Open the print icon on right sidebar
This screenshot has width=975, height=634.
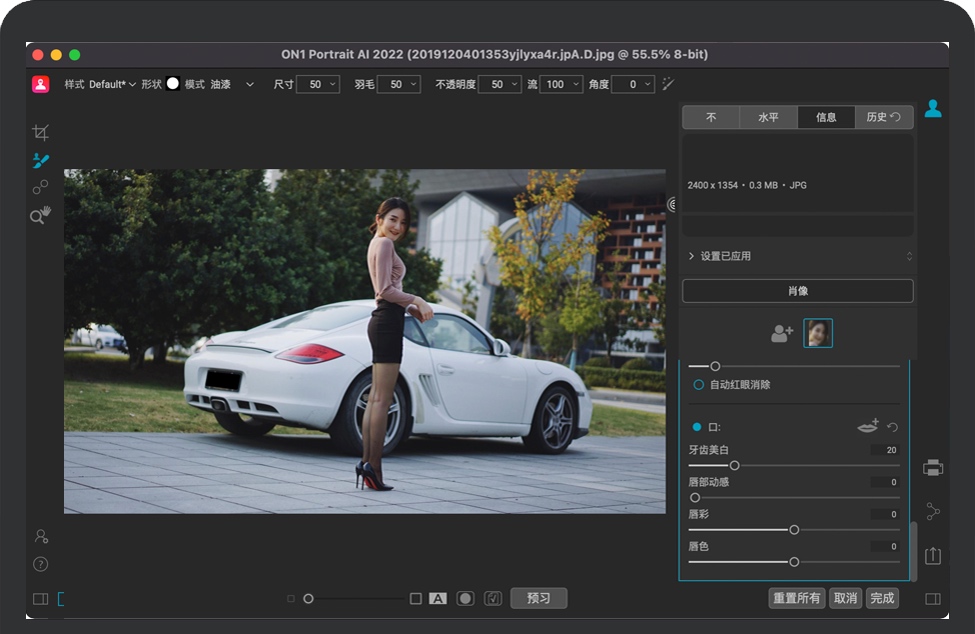pos(933,467)
